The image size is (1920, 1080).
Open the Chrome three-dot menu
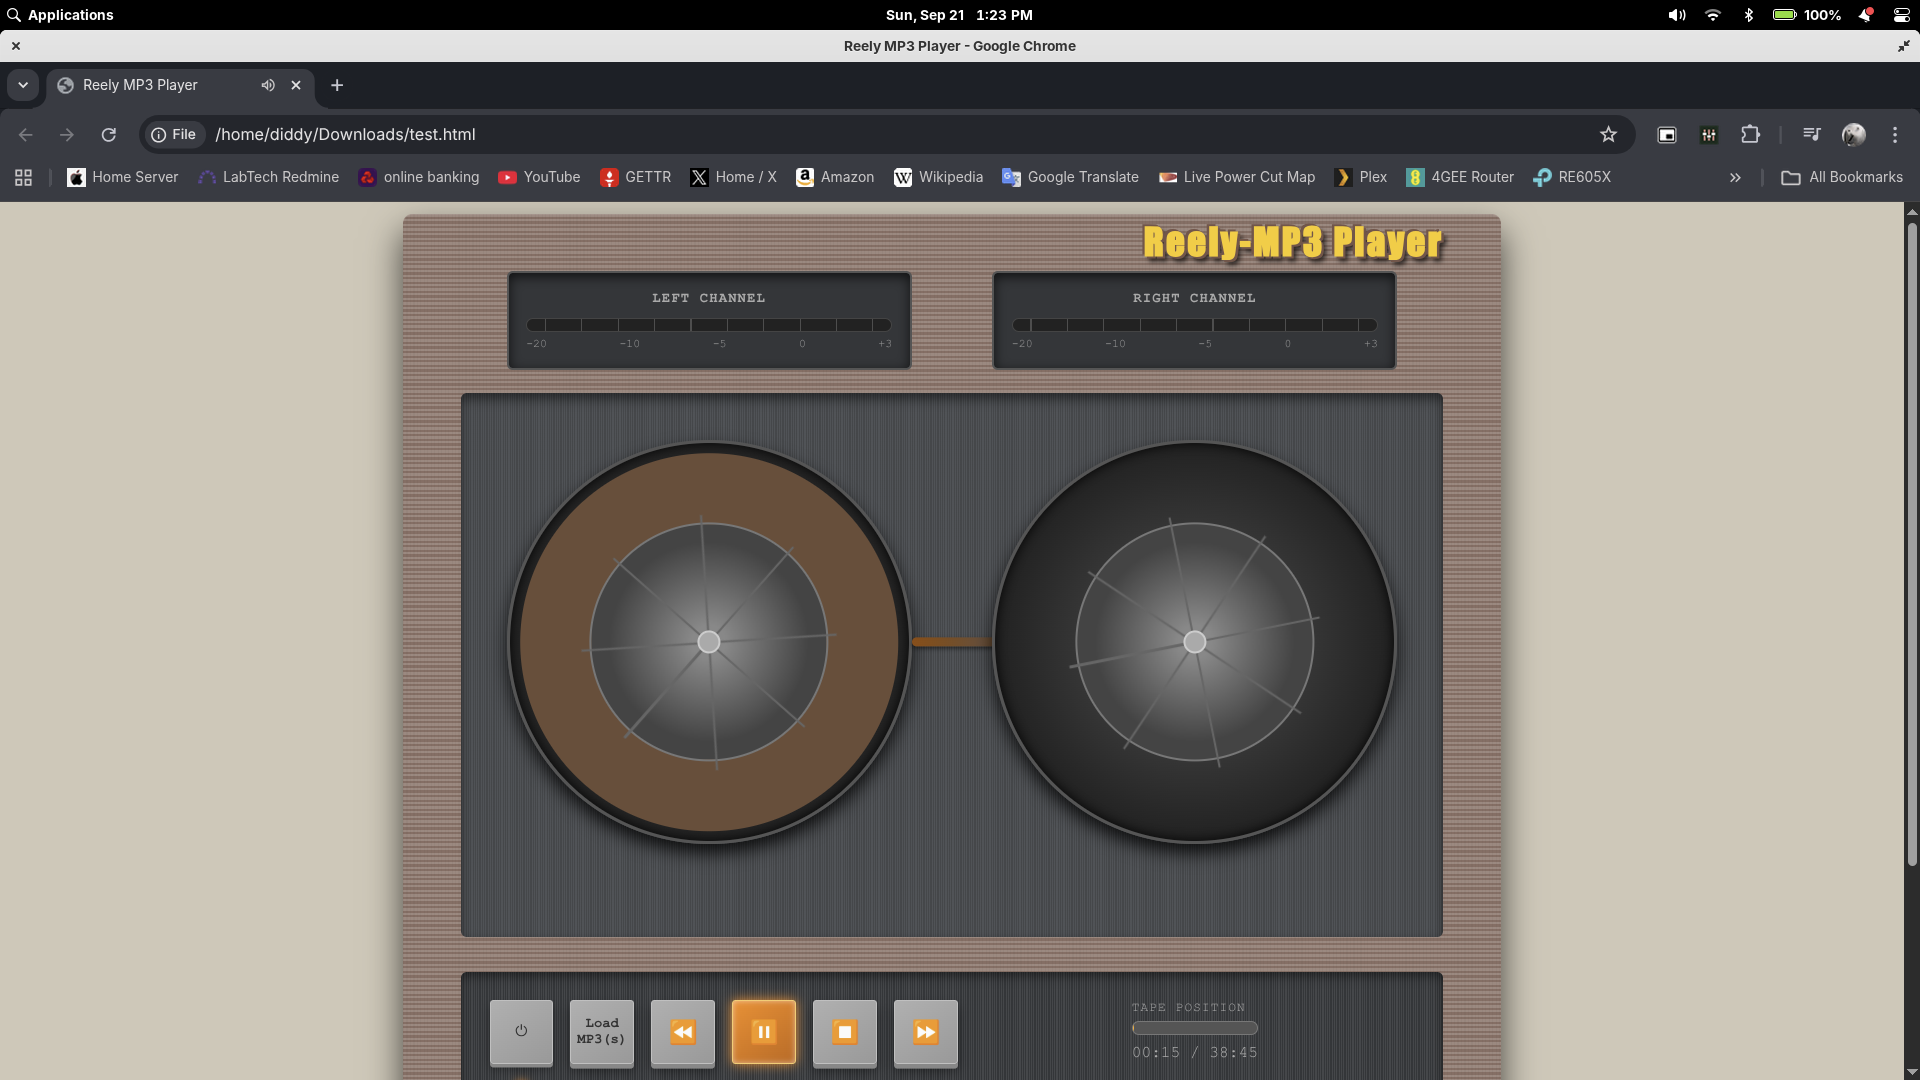click(x=1895, y=134)
